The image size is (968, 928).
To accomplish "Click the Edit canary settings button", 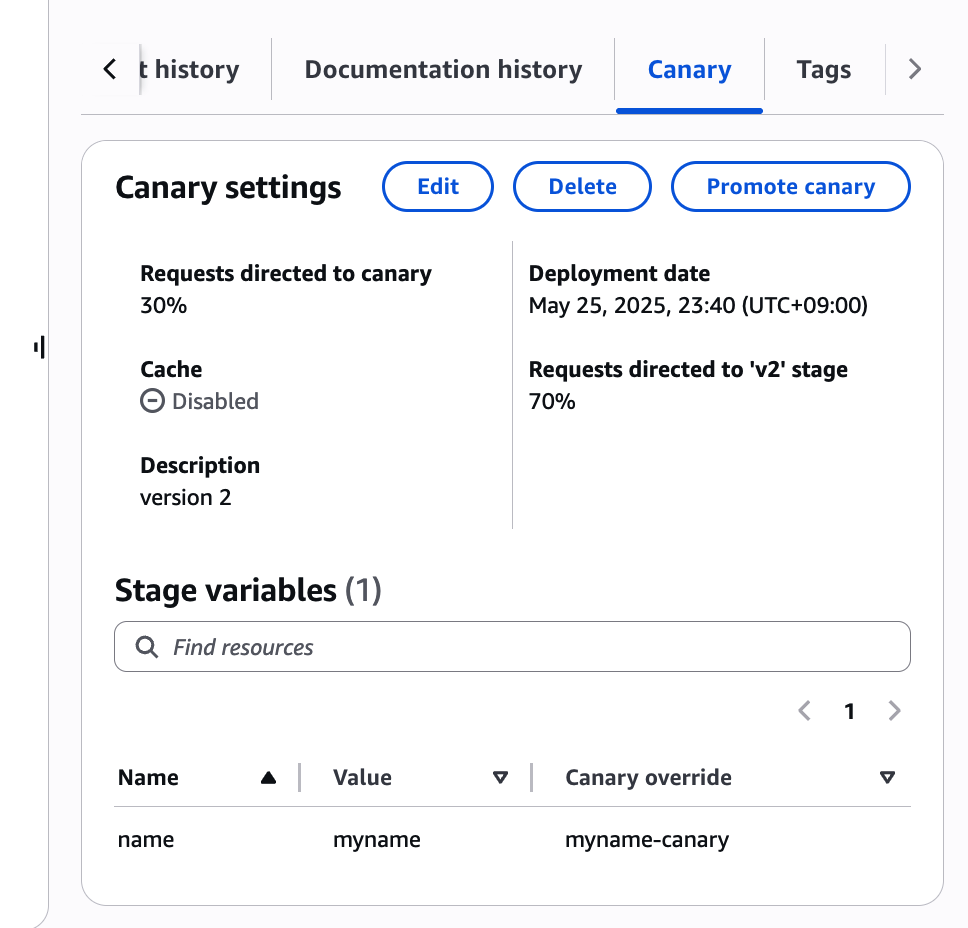I will [438, 187].
